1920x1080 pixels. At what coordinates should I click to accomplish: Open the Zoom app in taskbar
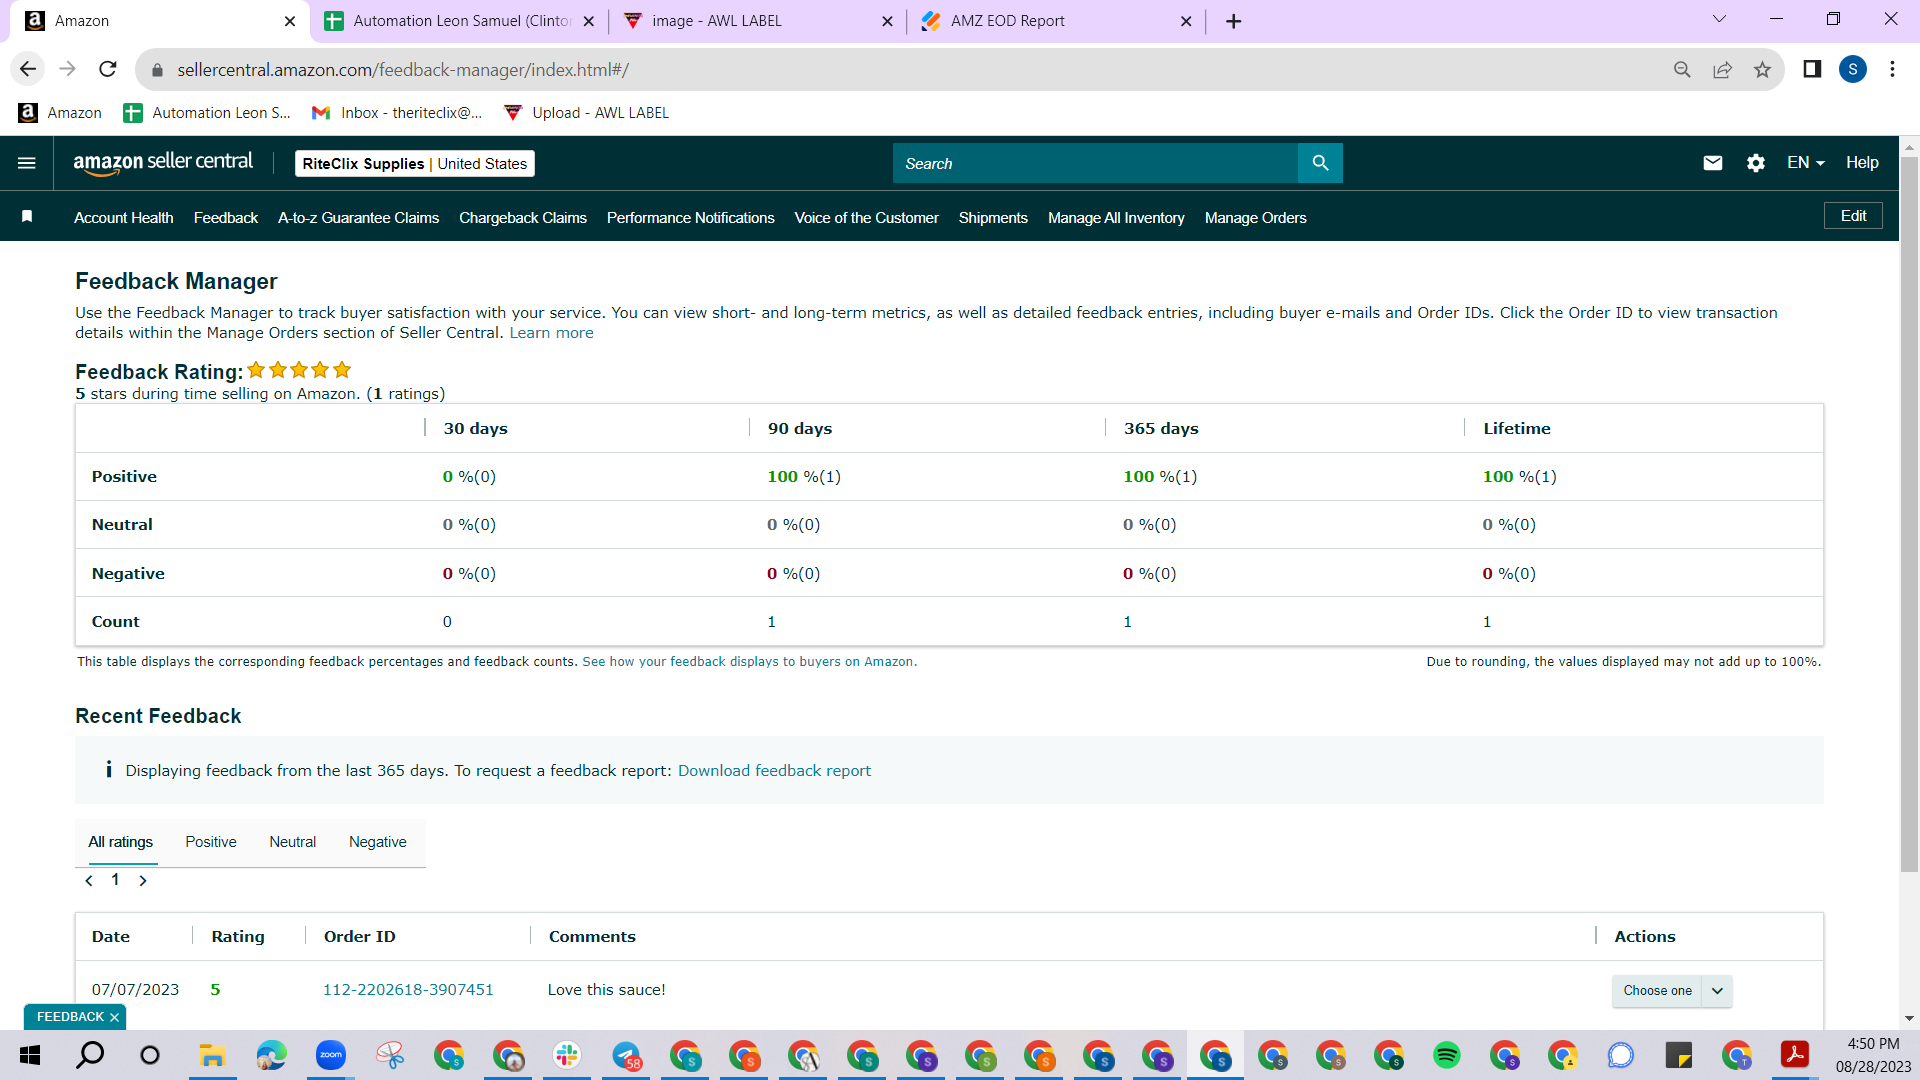coord(330,1055)
